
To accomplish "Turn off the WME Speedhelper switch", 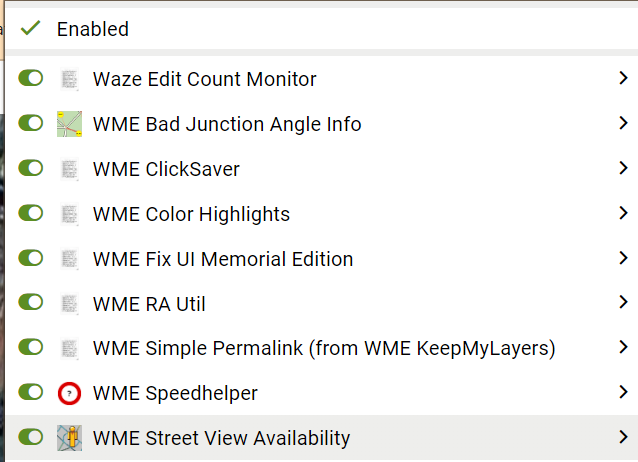I will (31, 393).
